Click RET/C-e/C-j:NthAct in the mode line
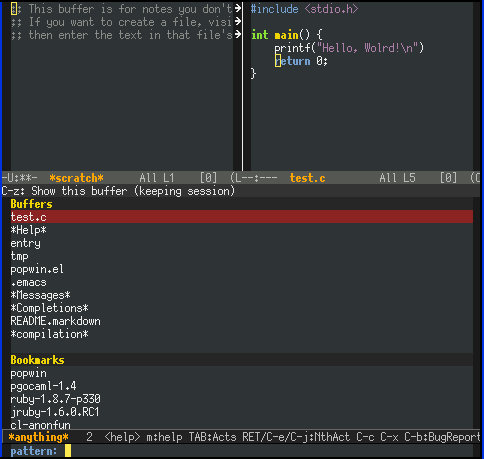Image resolution: width=484 pixels, height=459 pixels. pyautogui.click(x=296, y=437)
